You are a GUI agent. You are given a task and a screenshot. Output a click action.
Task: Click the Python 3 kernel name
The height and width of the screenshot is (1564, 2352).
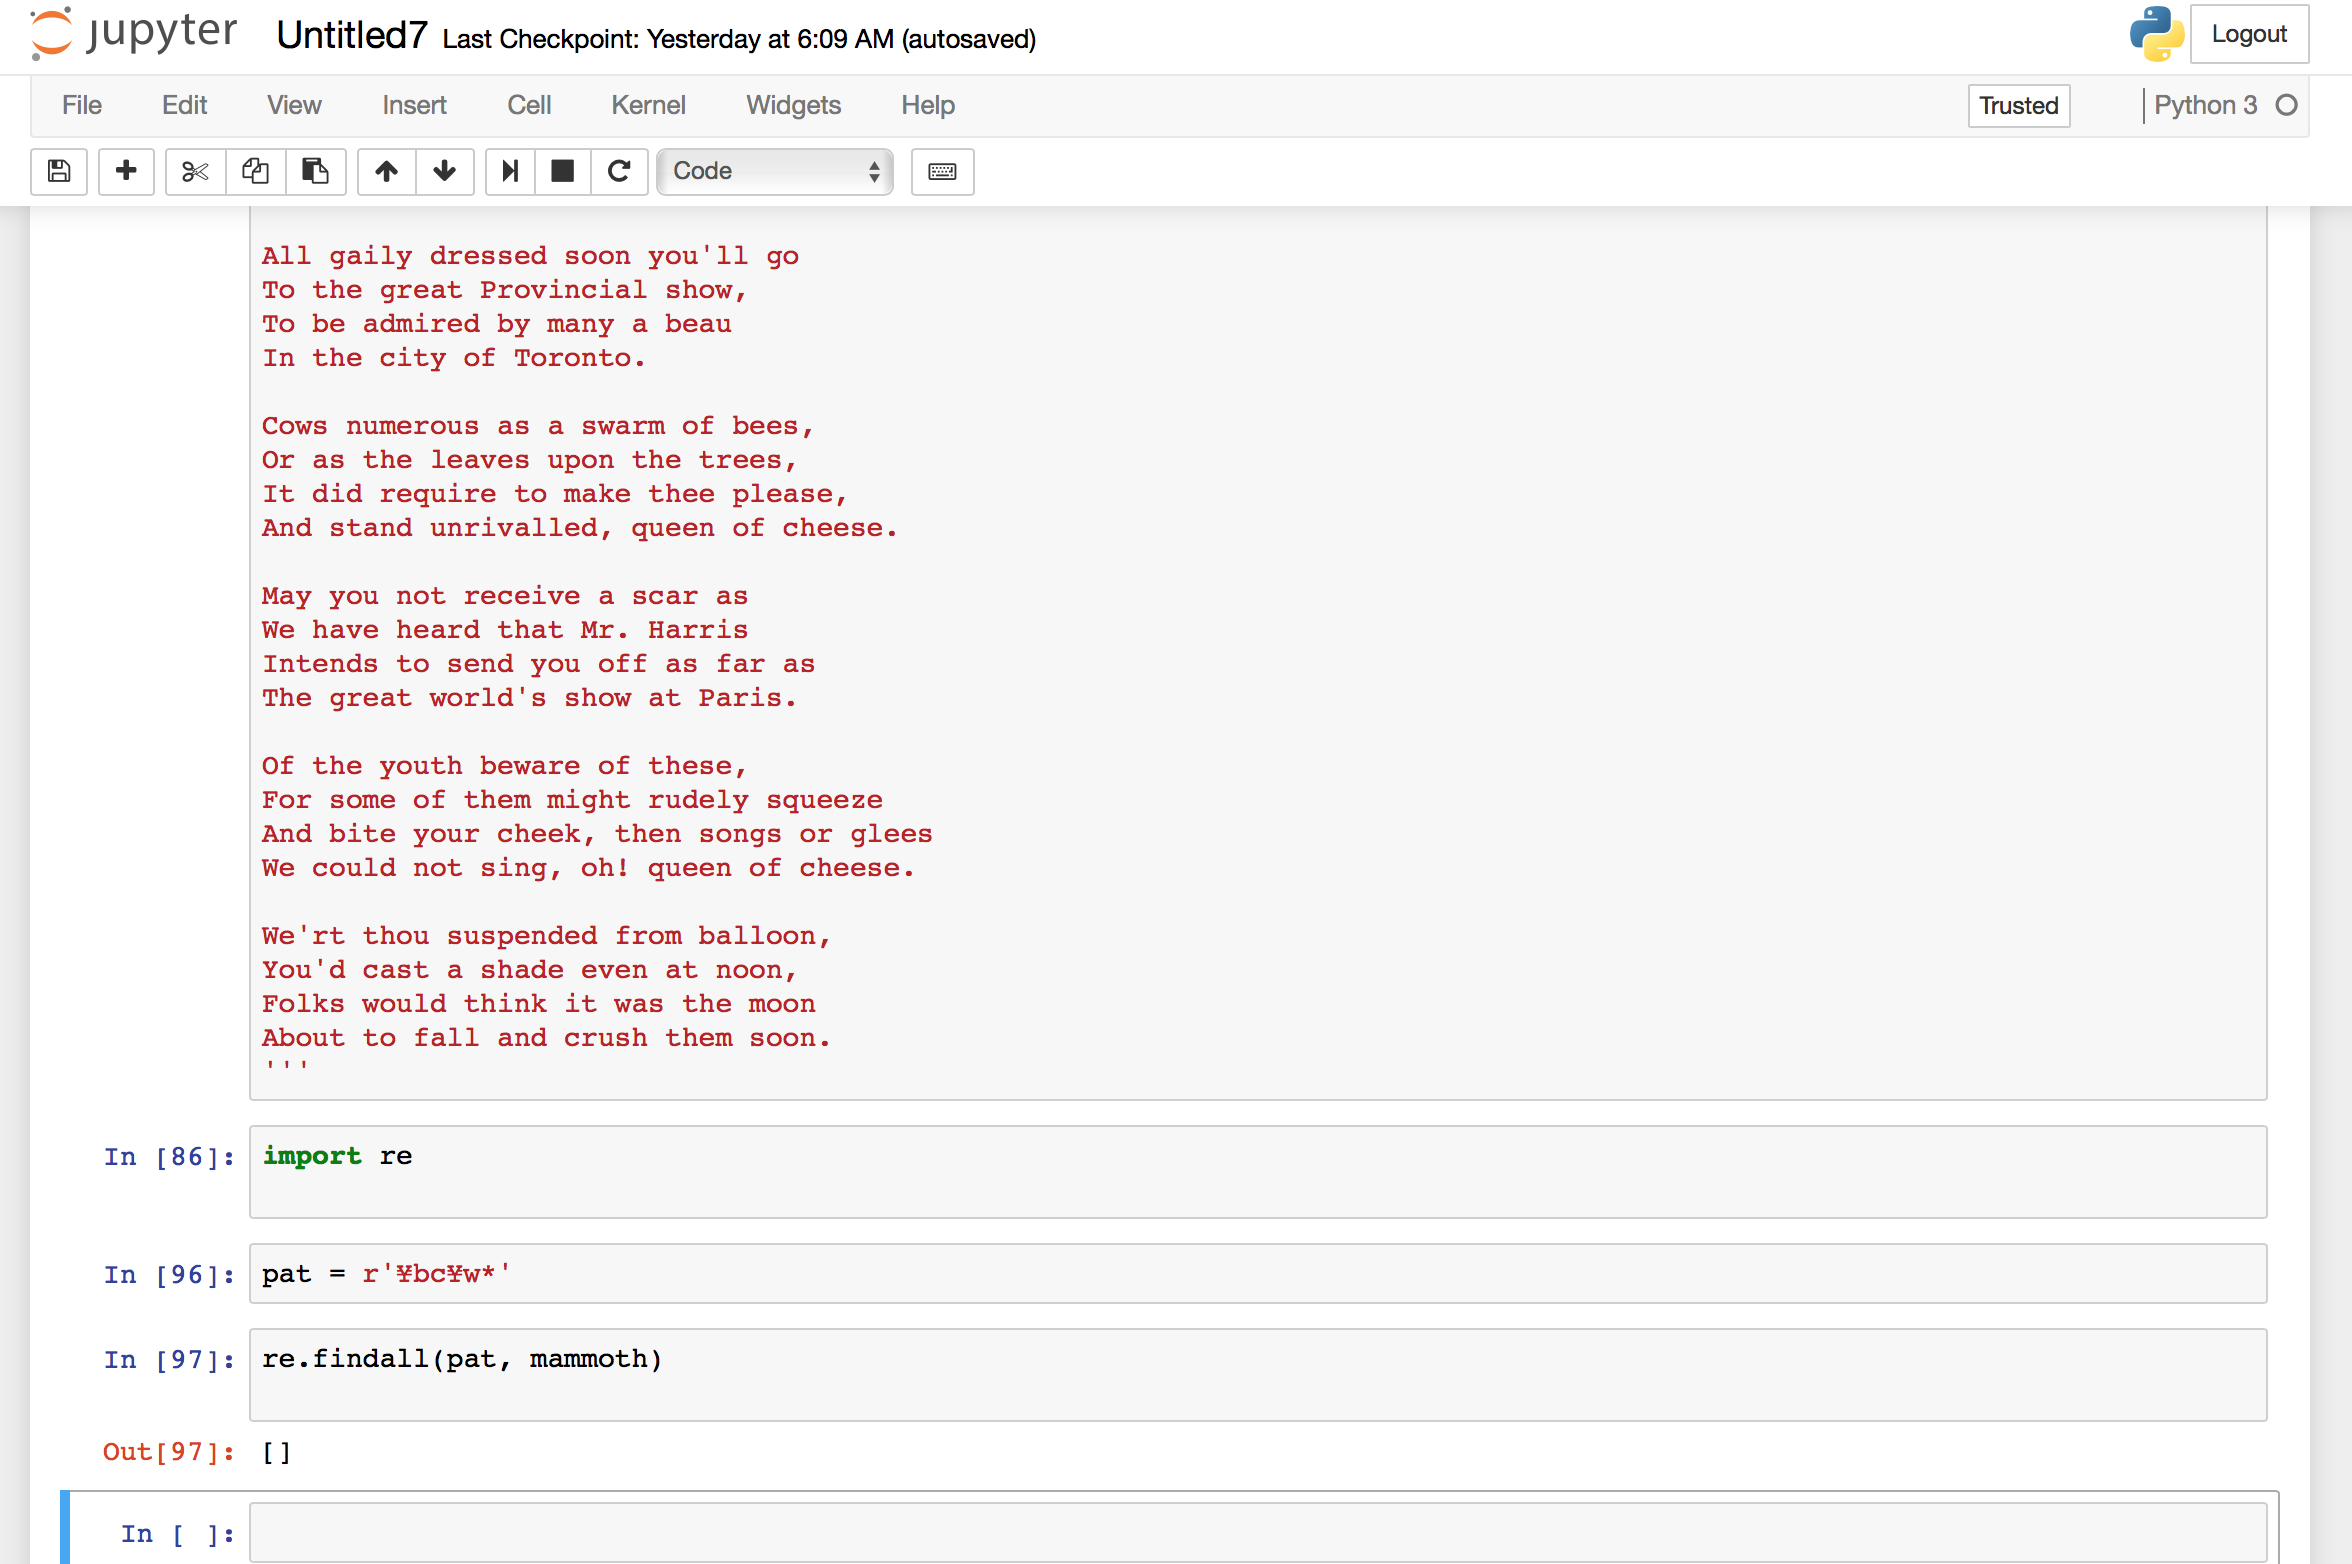pyautogui.click(x=2205, y=105)
